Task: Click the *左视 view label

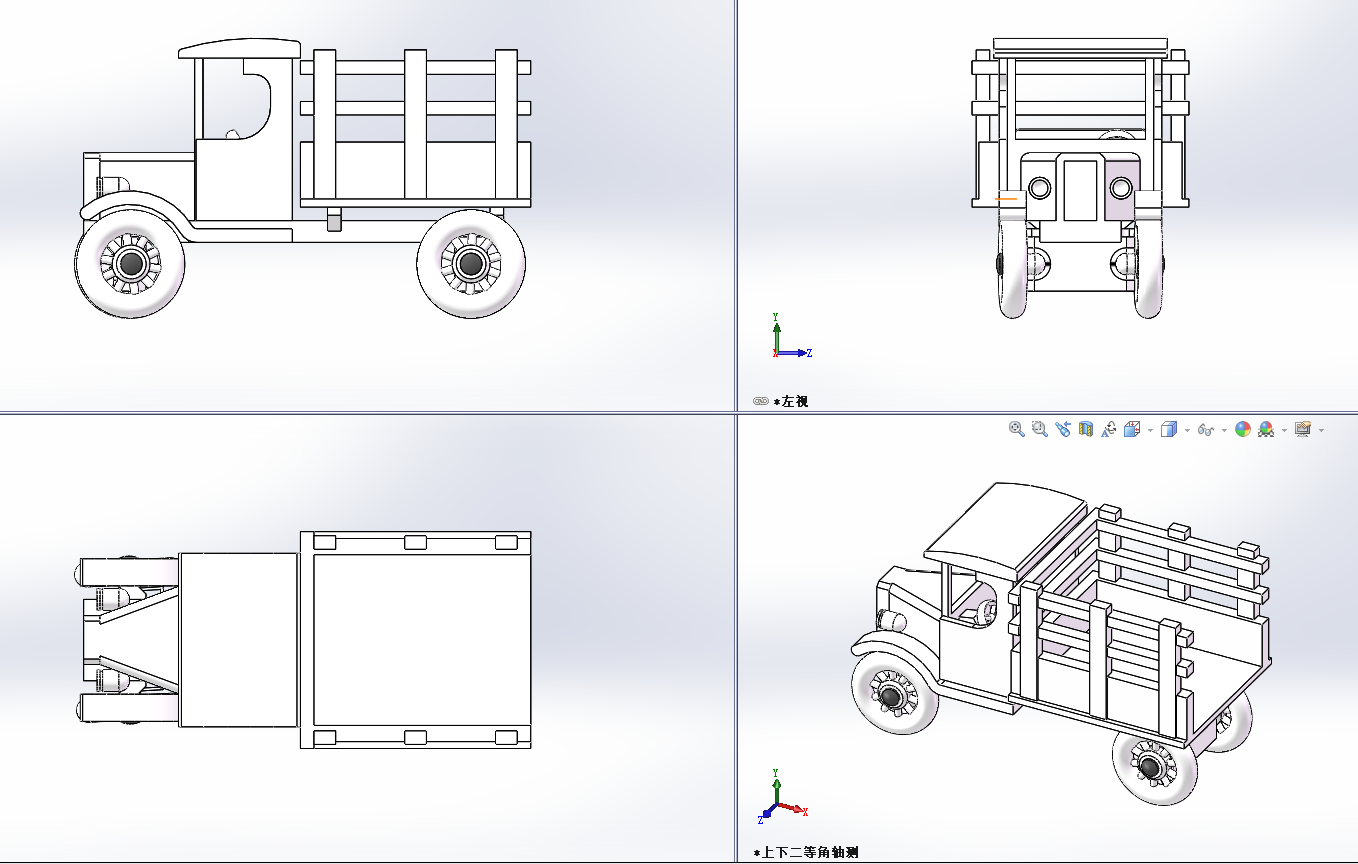Action: (x=791, y=401)
